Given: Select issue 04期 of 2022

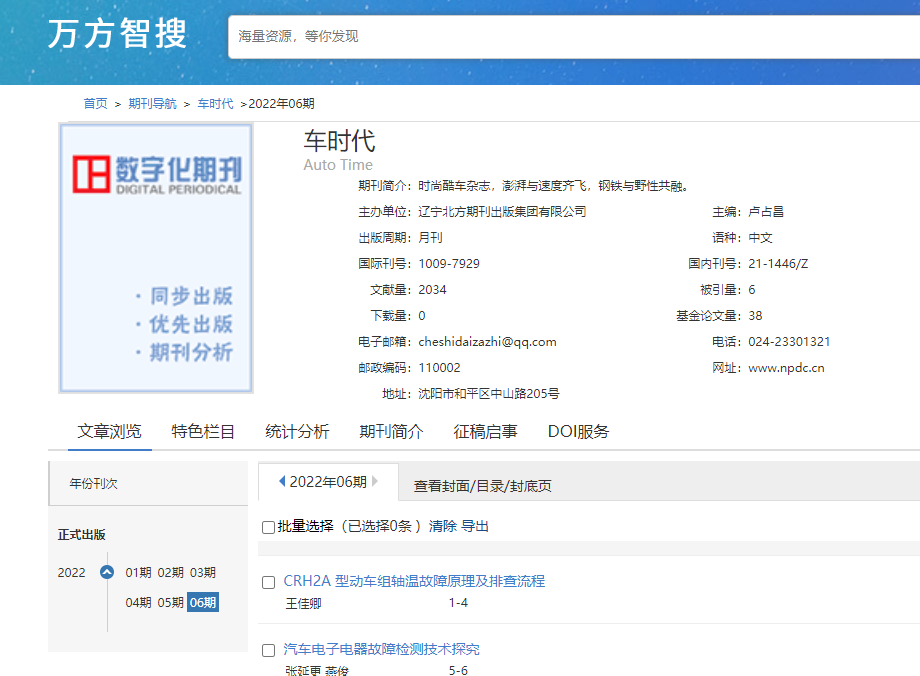Looking at the screenshot, I should [x=138, y=602].
